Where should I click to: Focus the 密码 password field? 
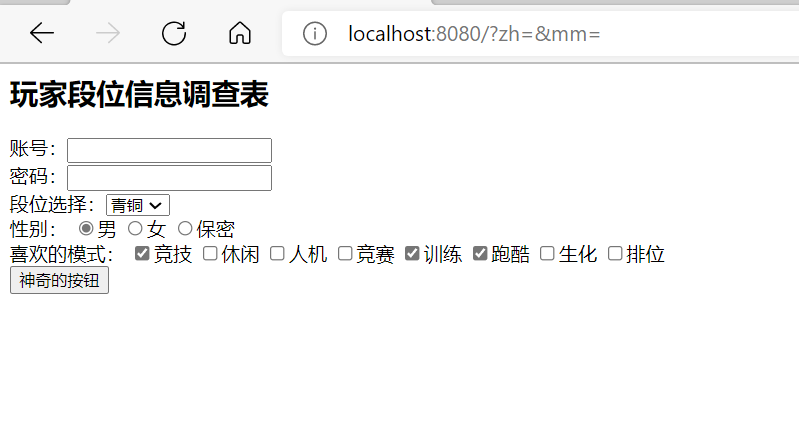coord(169,178)
